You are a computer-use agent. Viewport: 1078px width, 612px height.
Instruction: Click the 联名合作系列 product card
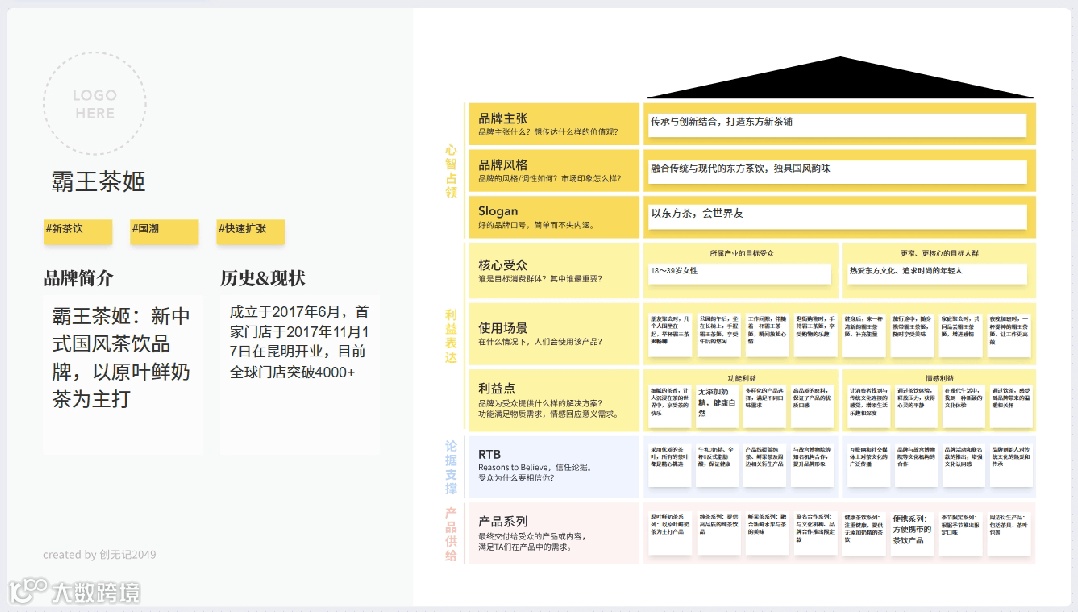[815, 533]
